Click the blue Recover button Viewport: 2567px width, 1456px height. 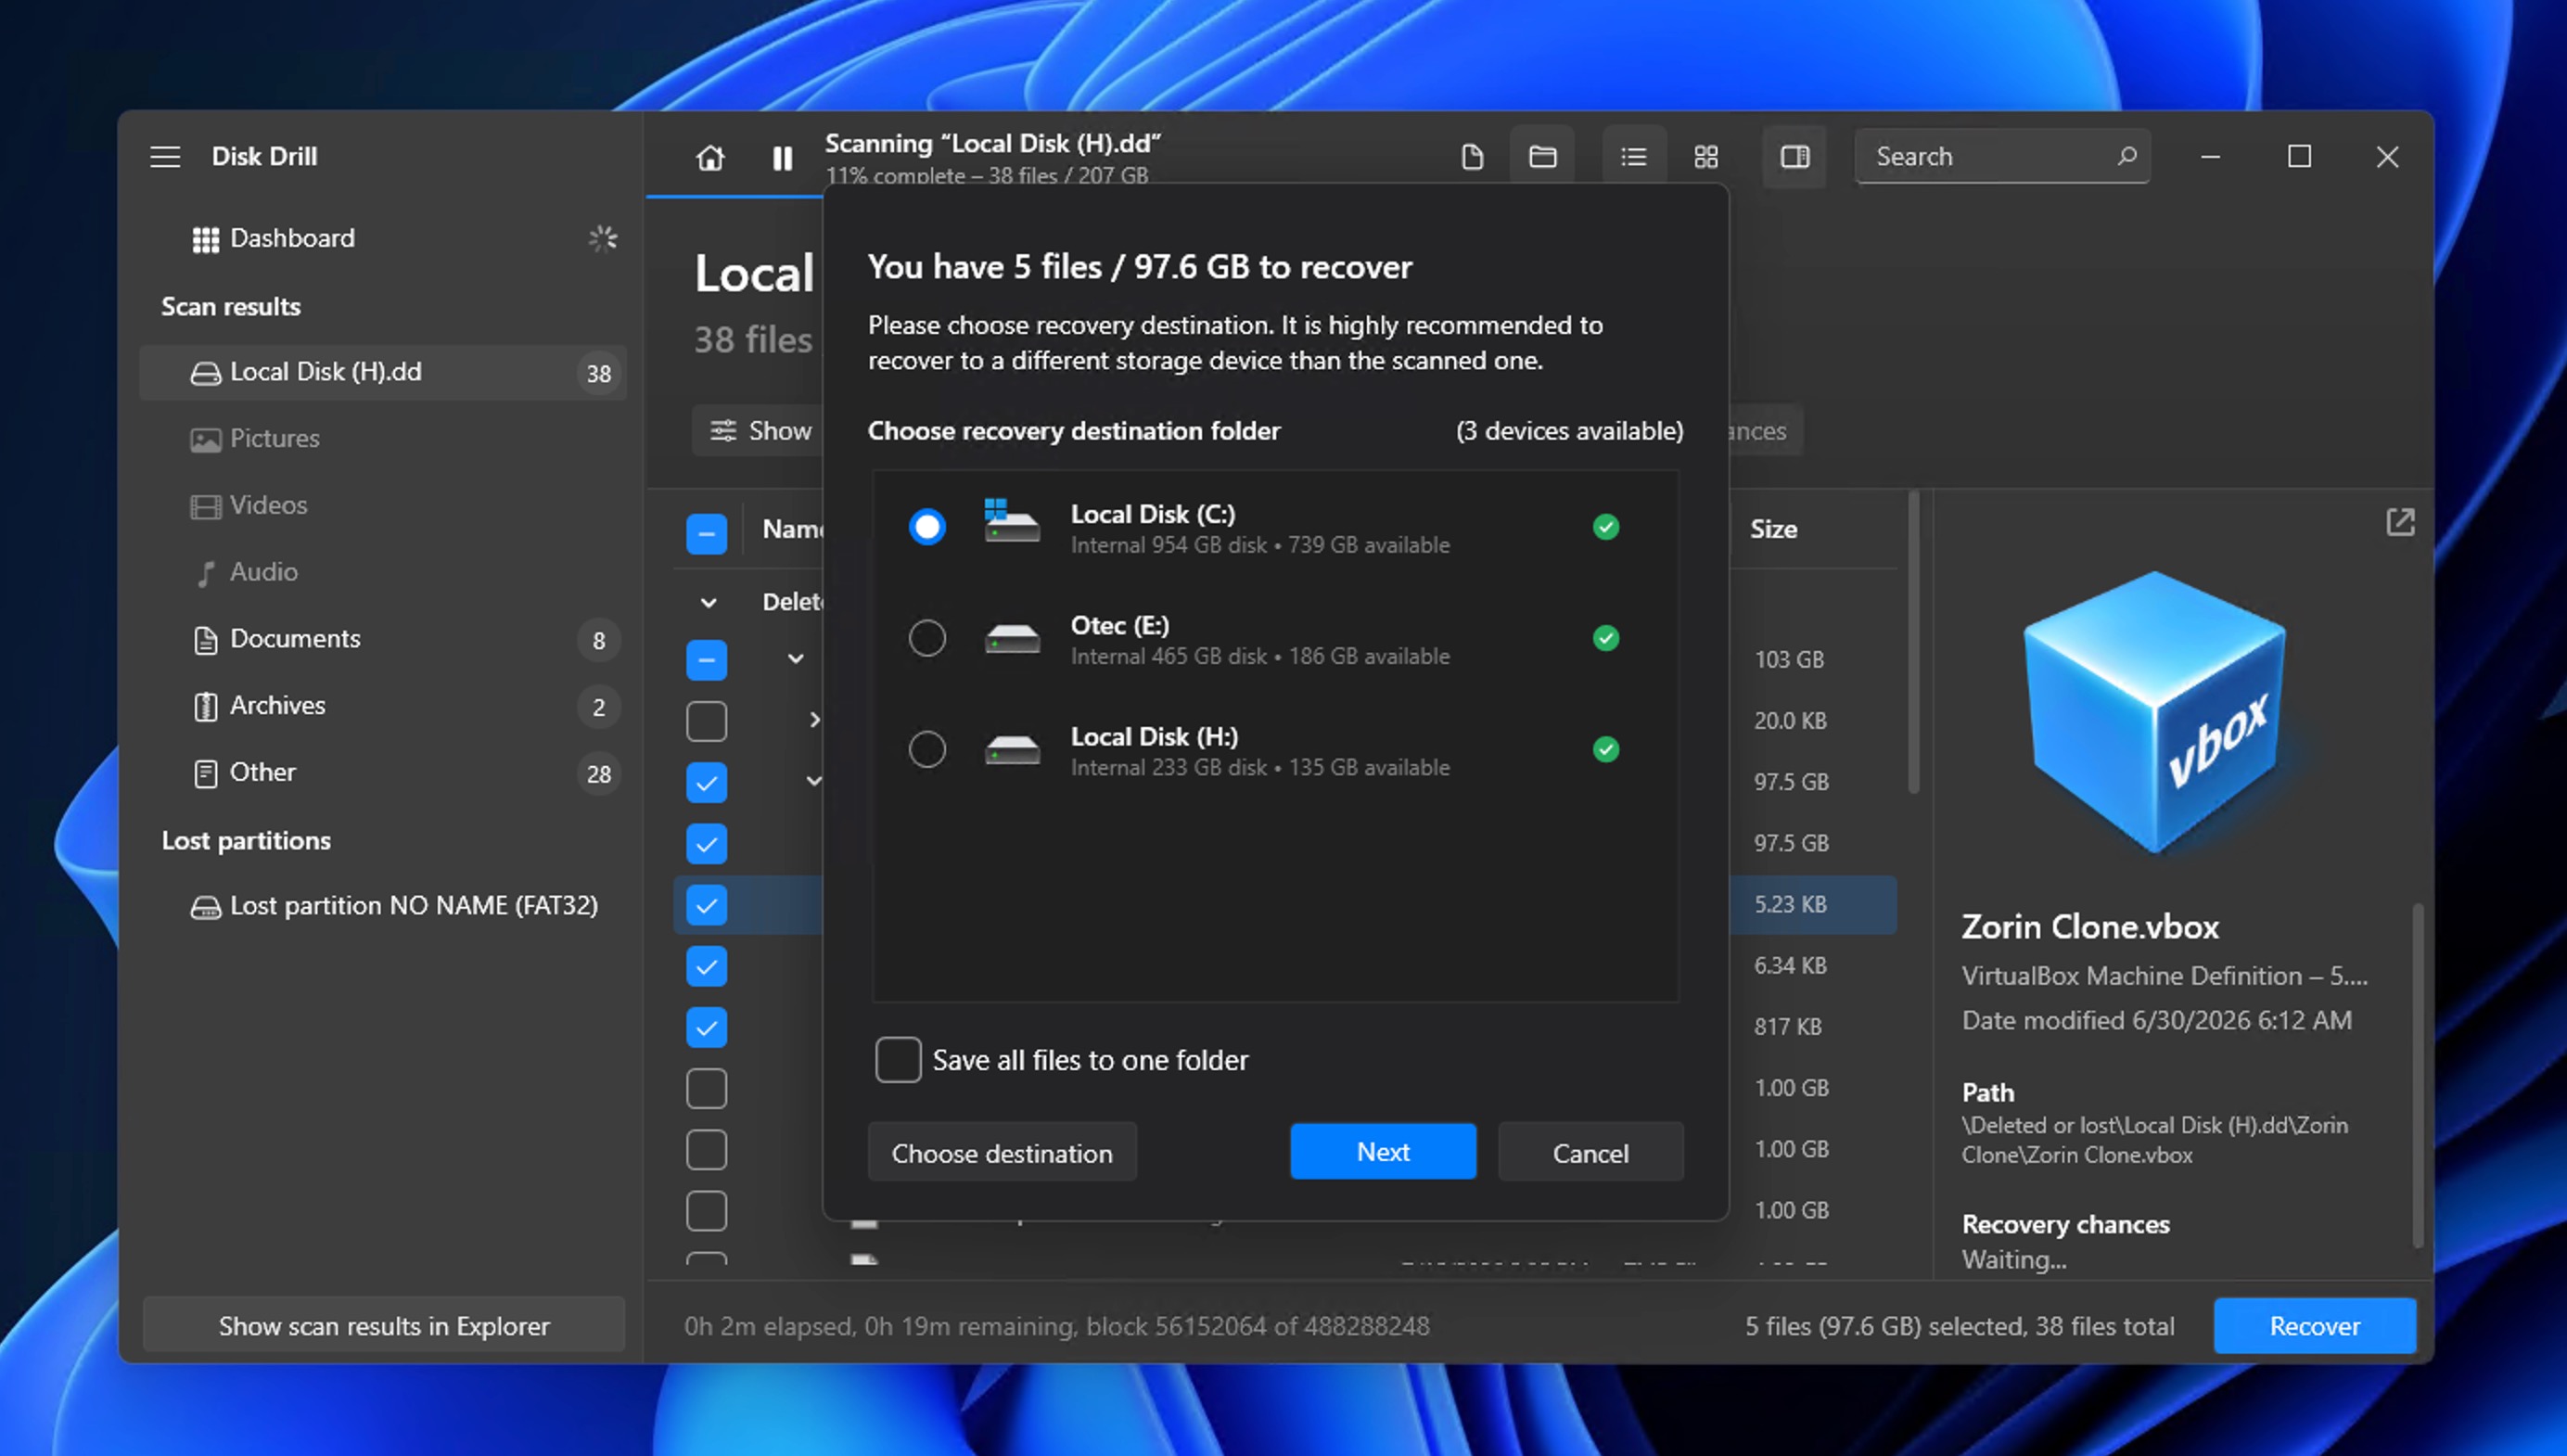(2314, 1326)
